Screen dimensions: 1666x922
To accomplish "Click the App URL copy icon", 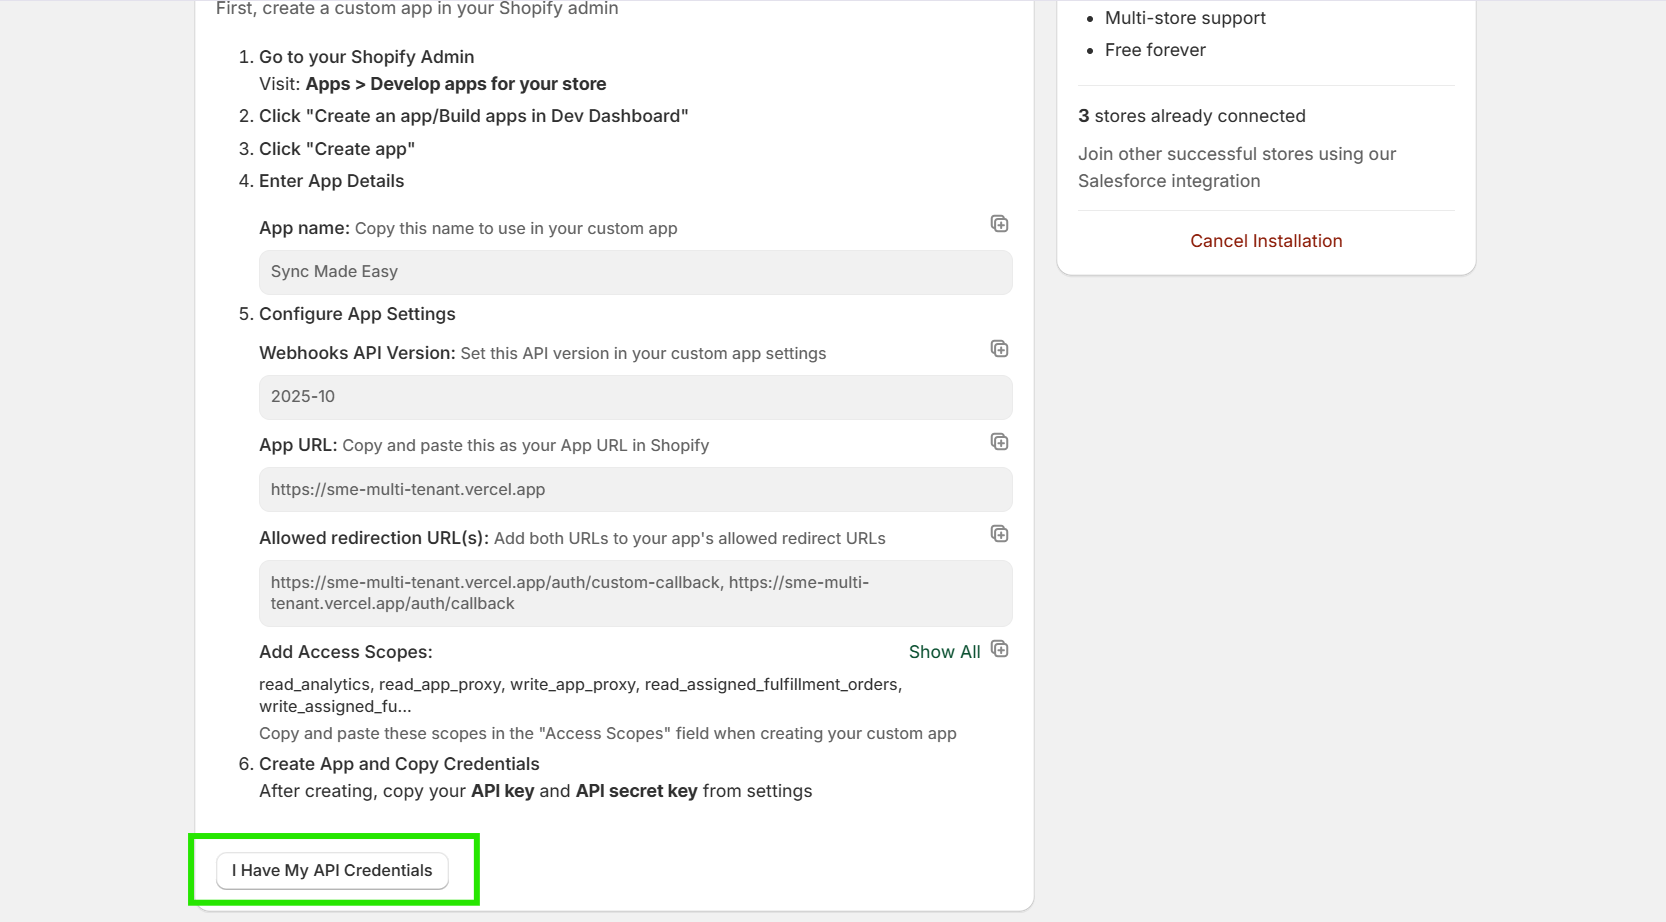I will coord(999,442).
